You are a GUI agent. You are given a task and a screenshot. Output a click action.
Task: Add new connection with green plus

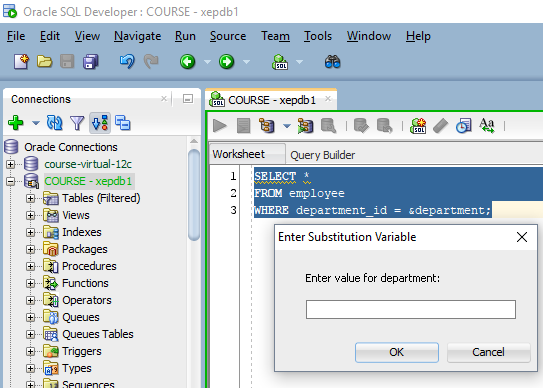[x=16, y=123]
